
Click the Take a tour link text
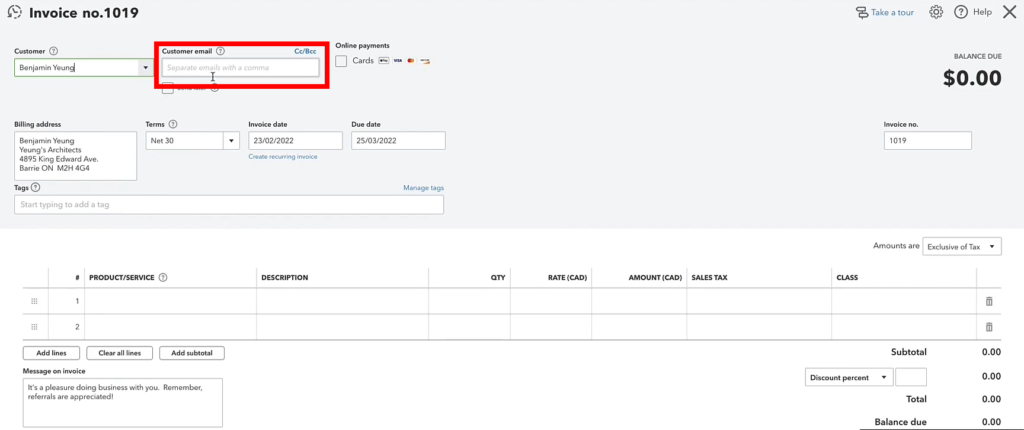(892, 12)
